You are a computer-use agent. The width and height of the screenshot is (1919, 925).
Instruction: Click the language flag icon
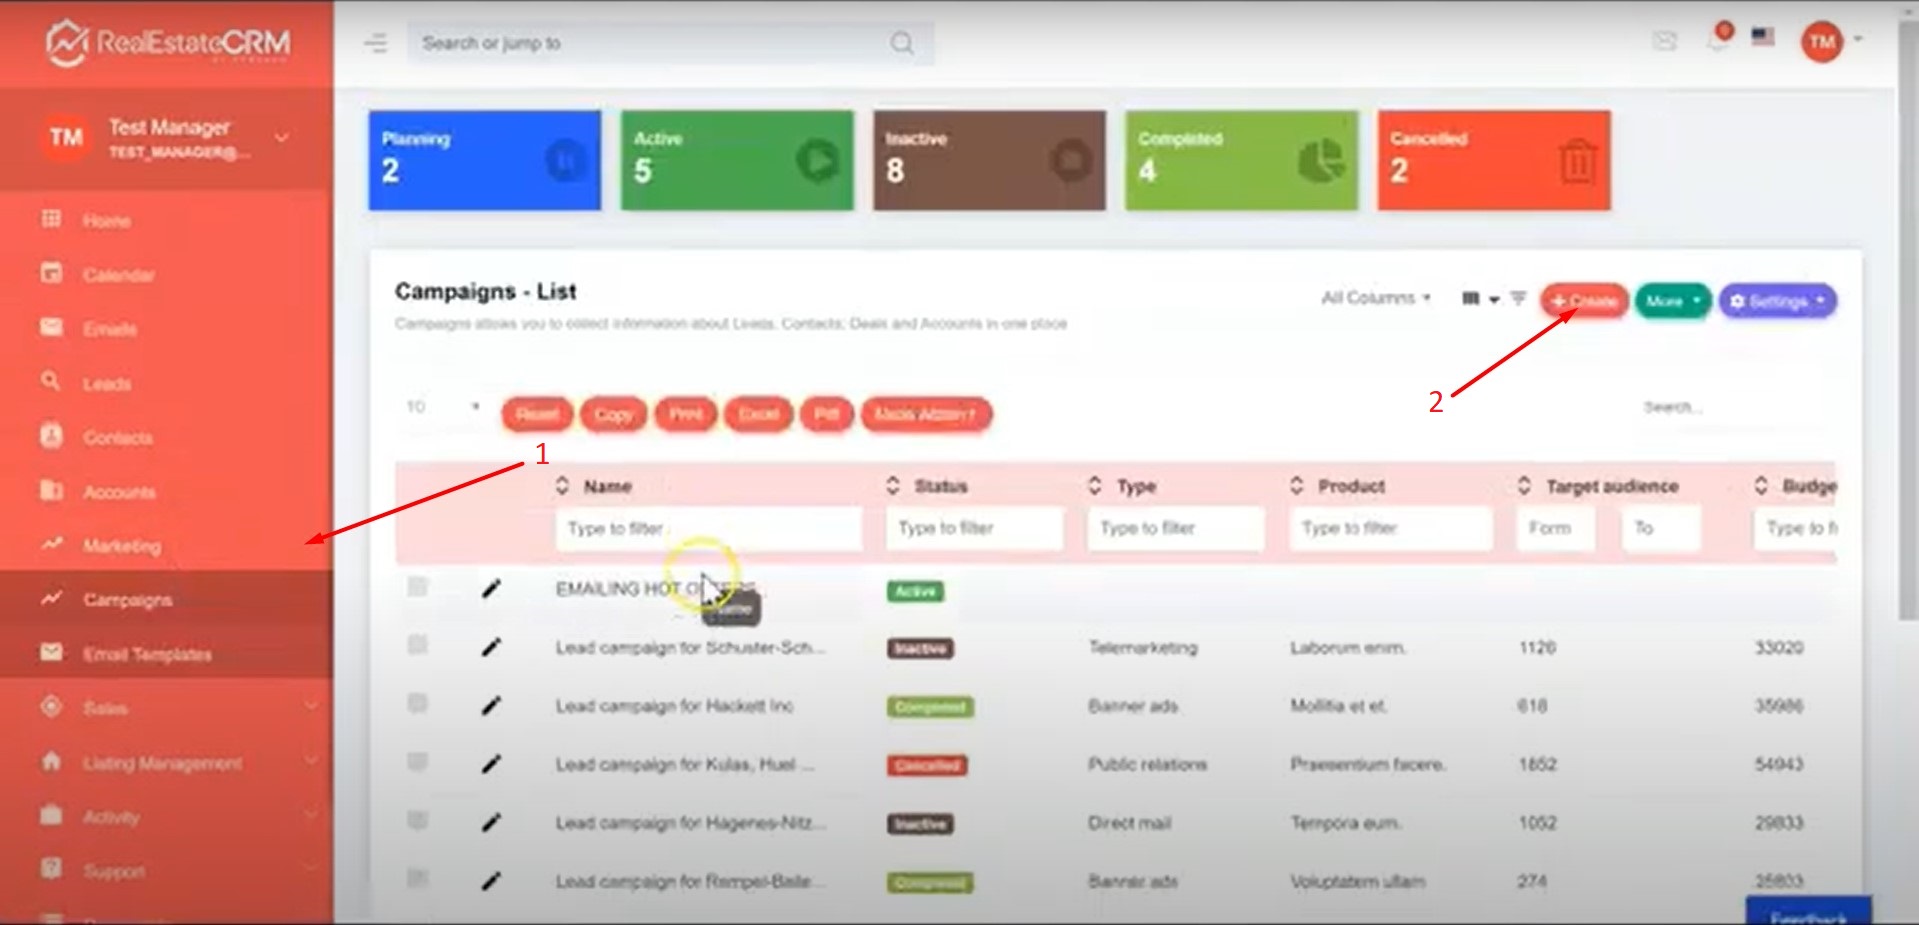tap(1763, 37)
